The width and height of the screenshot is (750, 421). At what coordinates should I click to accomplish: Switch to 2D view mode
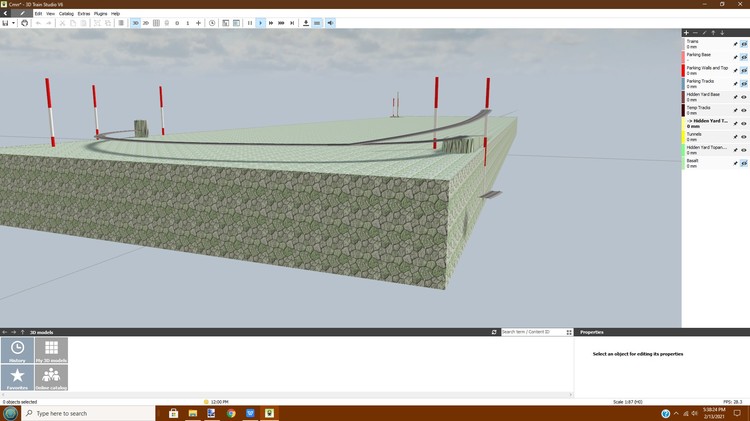pos(146,22)
